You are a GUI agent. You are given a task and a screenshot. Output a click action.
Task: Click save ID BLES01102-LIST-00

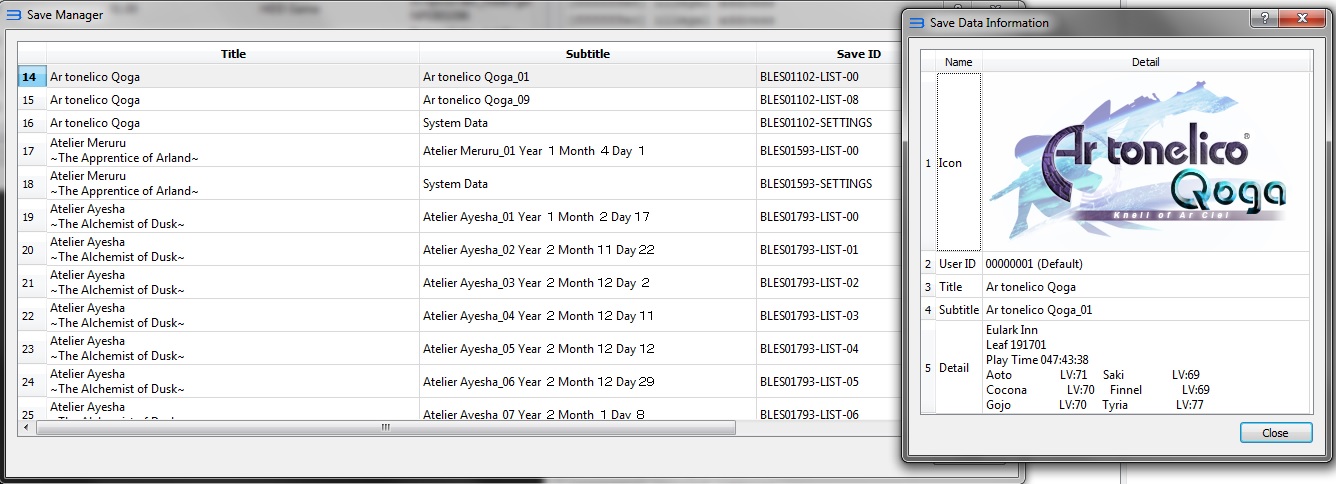tap(828, 76)
